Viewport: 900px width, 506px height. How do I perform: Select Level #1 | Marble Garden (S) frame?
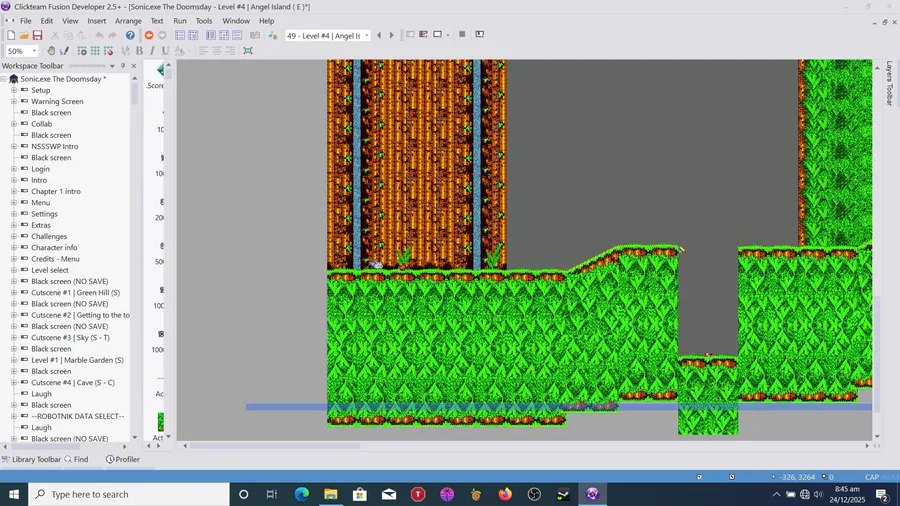tap(77, 360)
